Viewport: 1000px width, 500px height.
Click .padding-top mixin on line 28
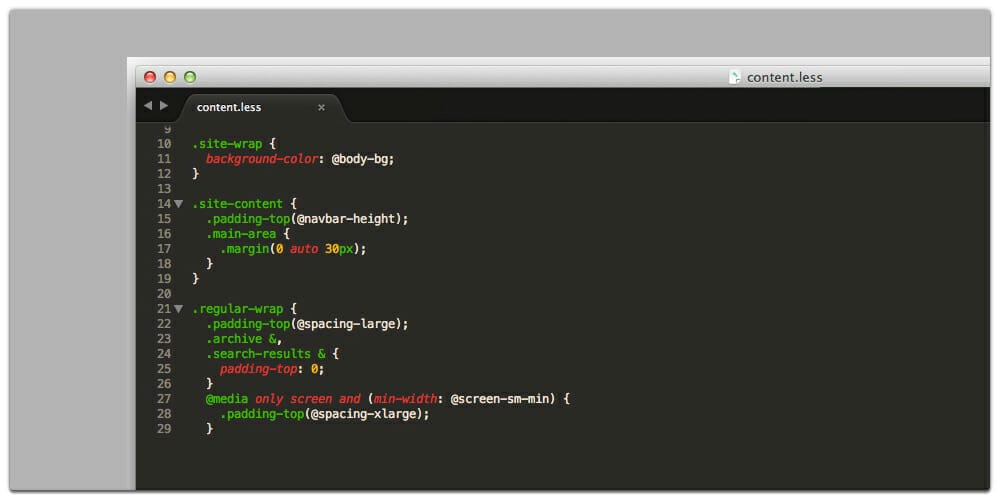261,415
